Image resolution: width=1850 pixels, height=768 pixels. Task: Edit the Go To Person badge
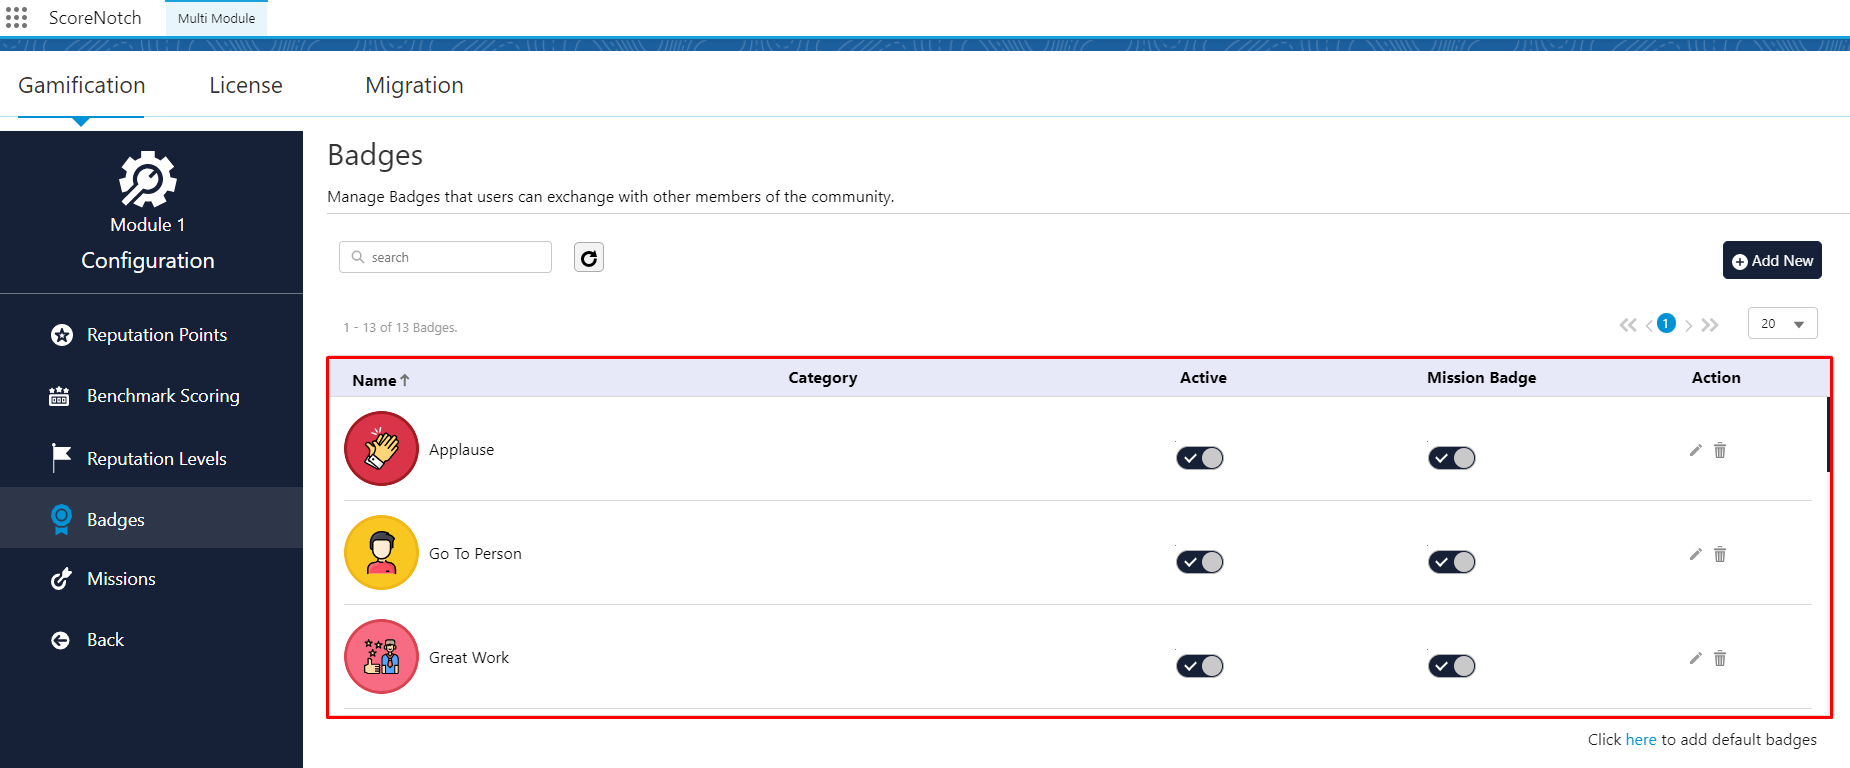point(1695,554)
